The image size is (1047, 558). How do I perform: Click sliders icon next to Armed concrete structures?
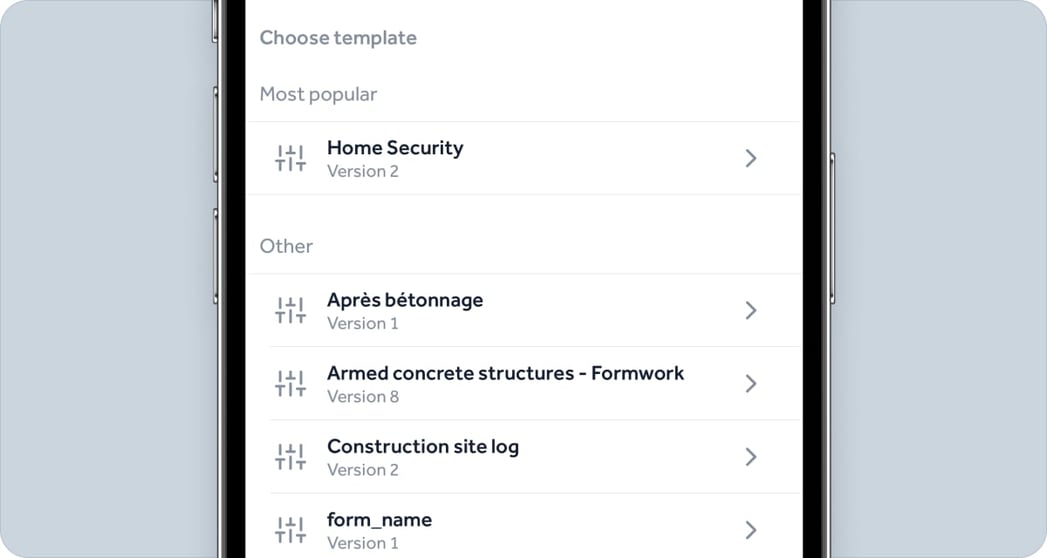coord(290,383)
